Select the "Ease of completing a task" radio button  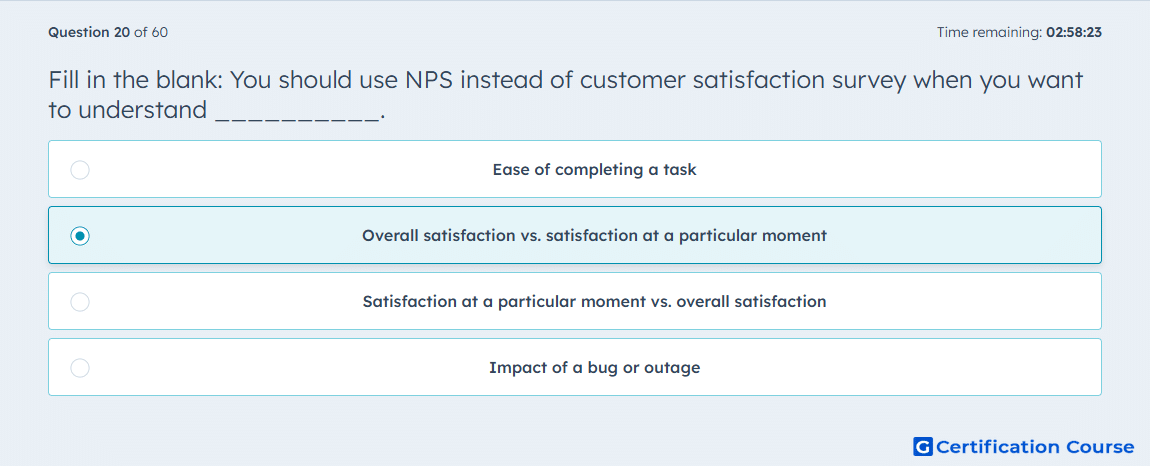(80, 170)
